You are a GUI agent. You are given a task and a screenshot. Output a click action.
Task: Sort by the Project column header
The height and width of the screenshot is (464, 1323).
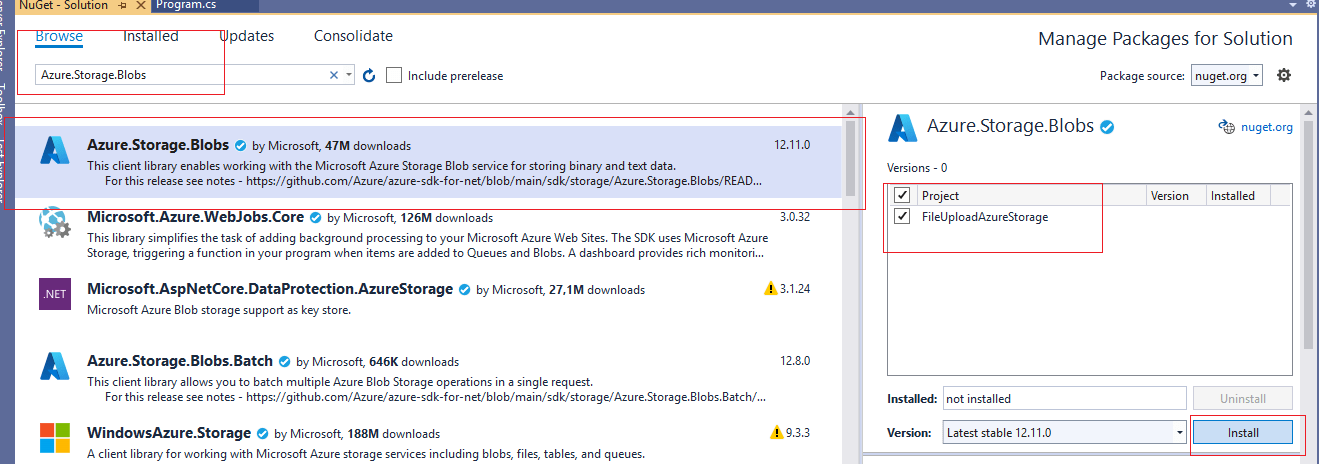pyautogui.click(x=1030, y=195)
